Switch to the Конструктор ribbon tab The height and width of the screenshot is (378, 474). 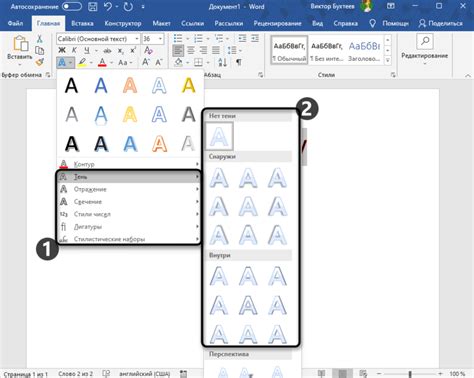(x=123, y=23)
